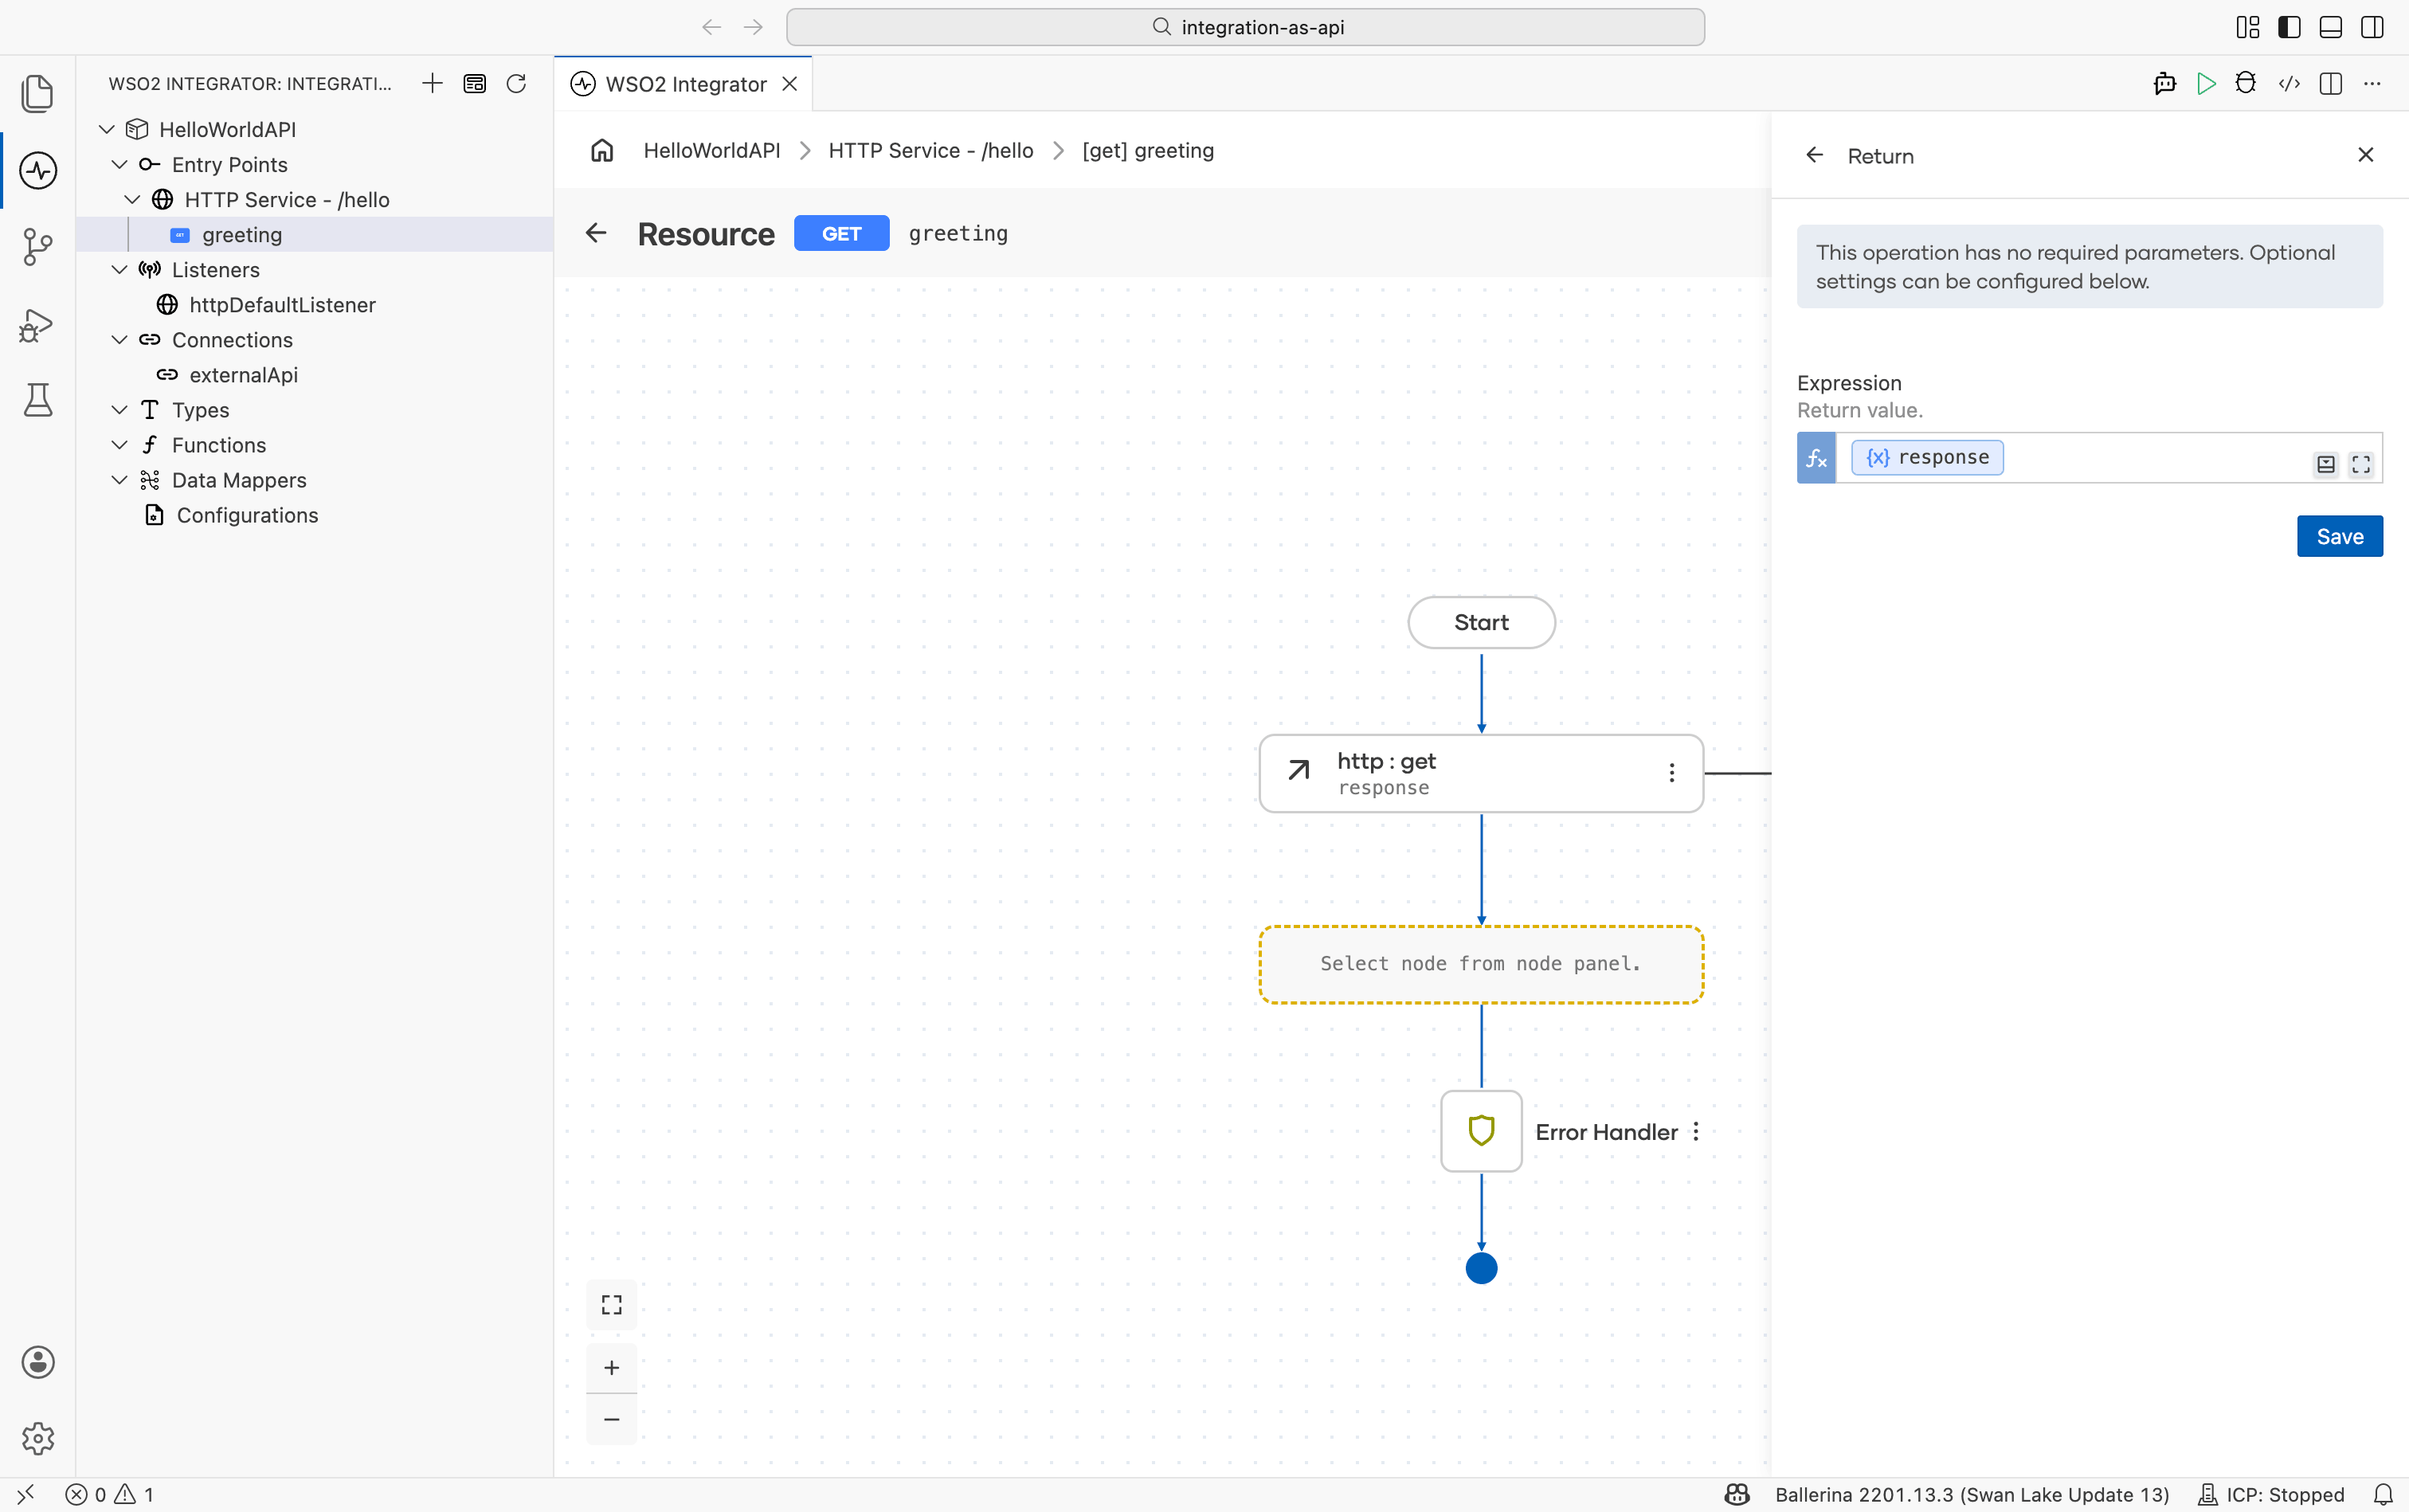
Task: Expand the expression editor to full size
Action: (2361, 465)
